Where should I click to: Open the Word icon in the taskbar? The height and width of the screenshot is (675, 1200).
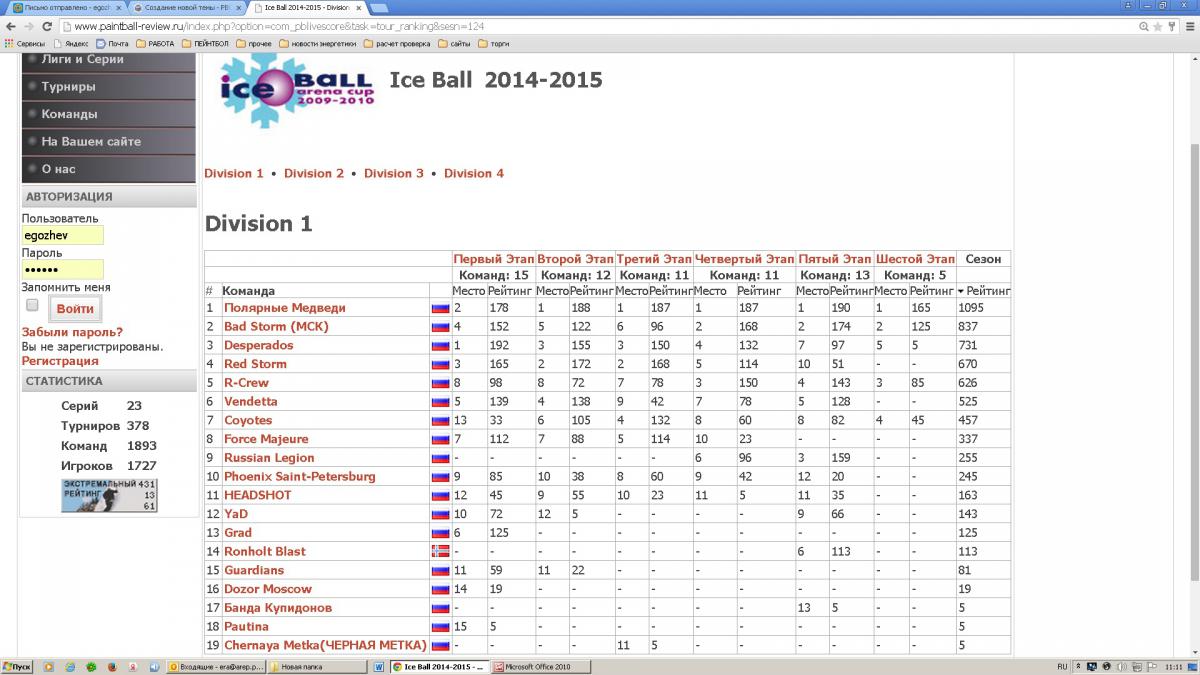click(379, 666)
